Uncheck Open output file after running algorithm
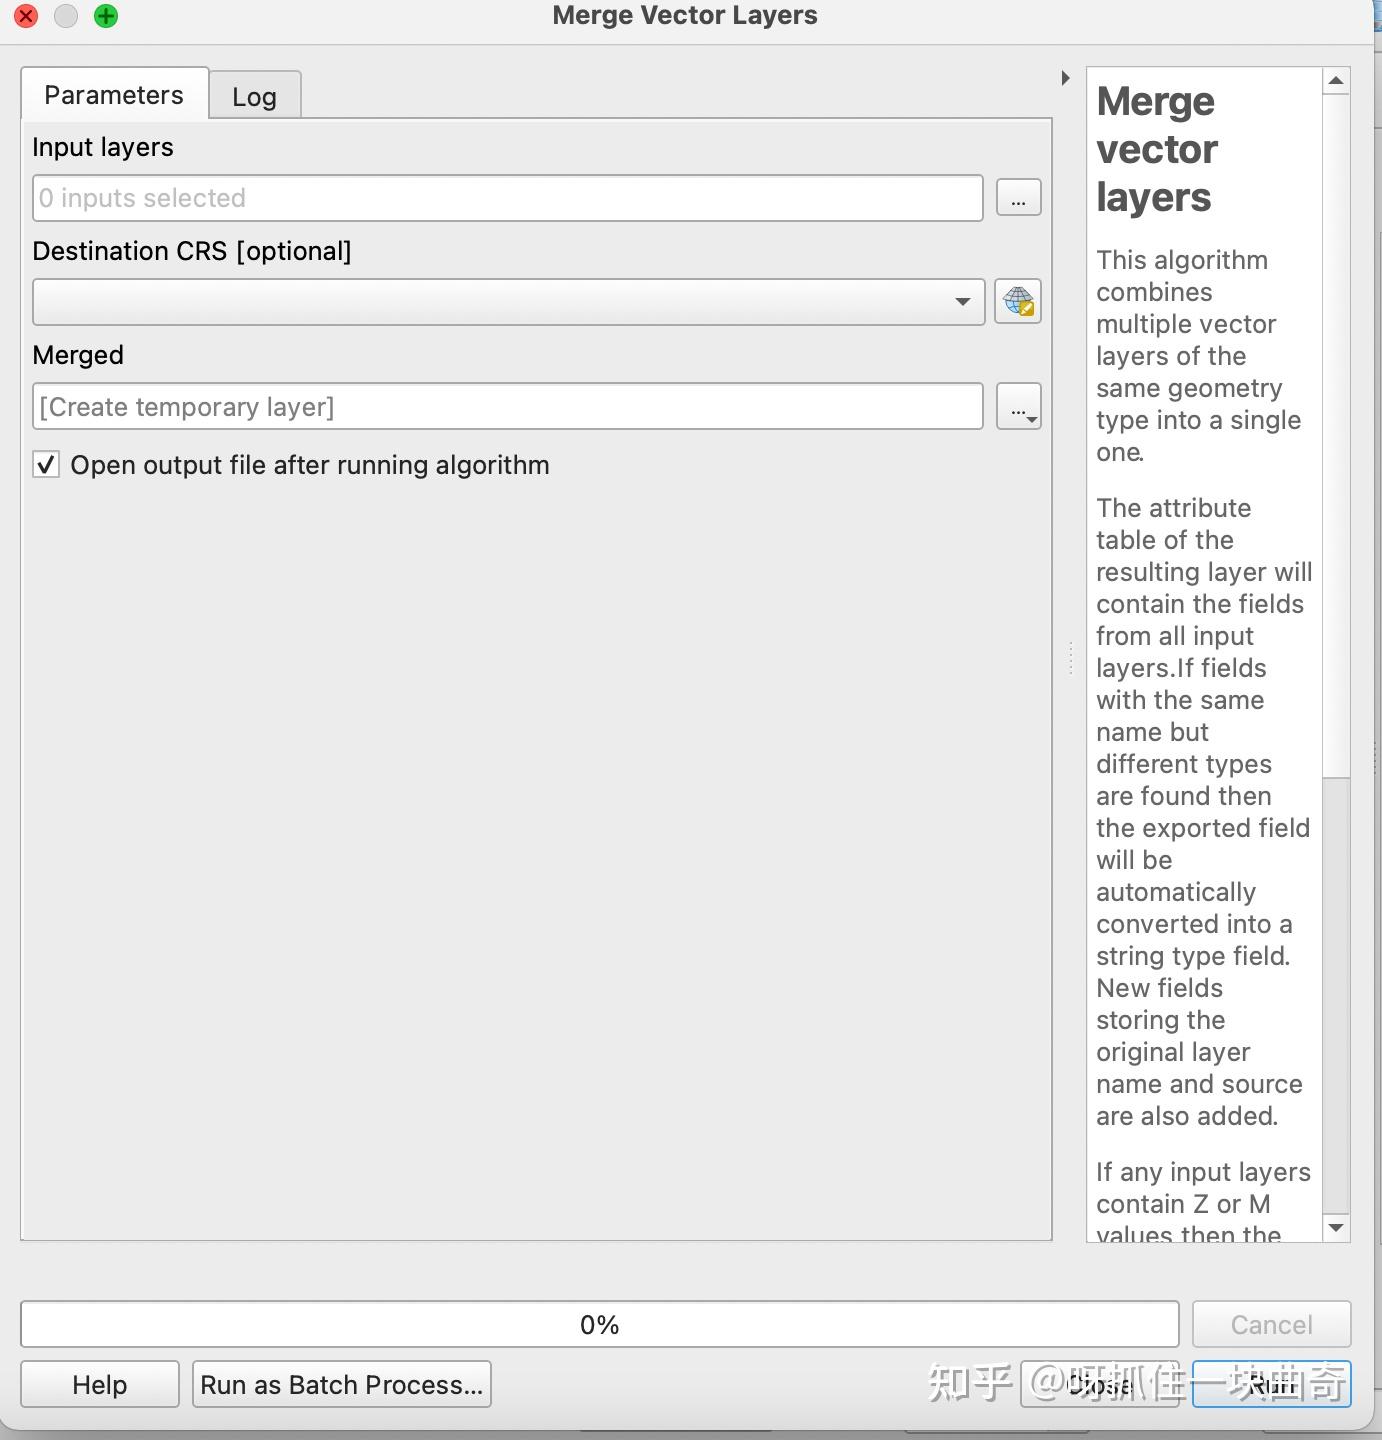The width and height of the screenshot is (1382, 1440). (x=45, y=464)
